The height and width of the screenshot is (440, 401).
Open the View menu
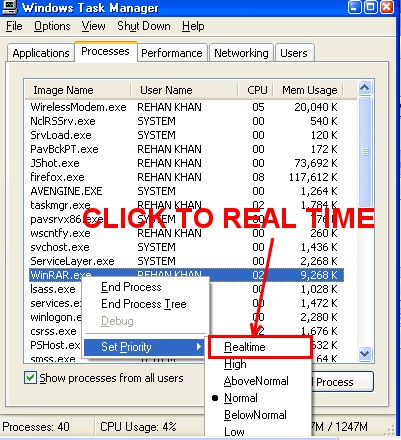(93, 26)
